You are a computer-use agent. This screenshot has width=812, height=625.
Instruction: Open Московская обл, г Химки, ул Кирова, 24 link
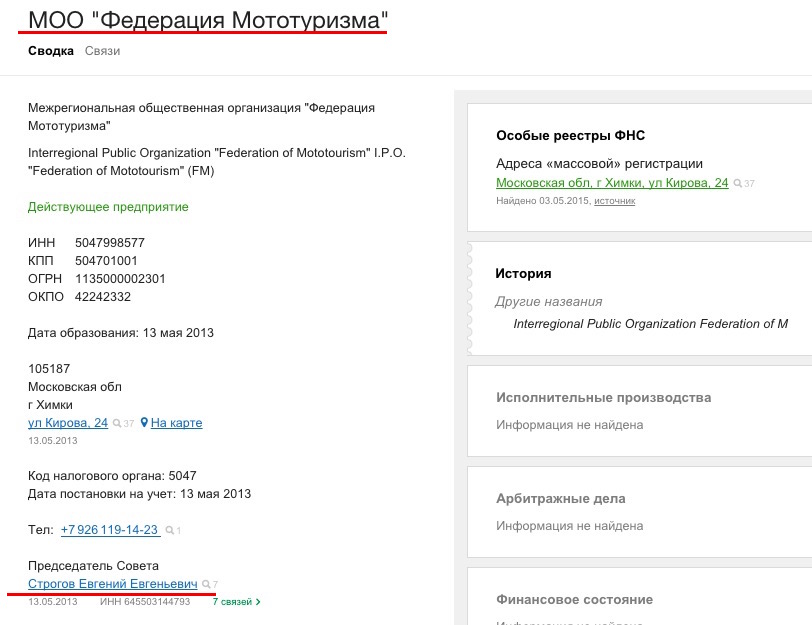pos(612,183)
